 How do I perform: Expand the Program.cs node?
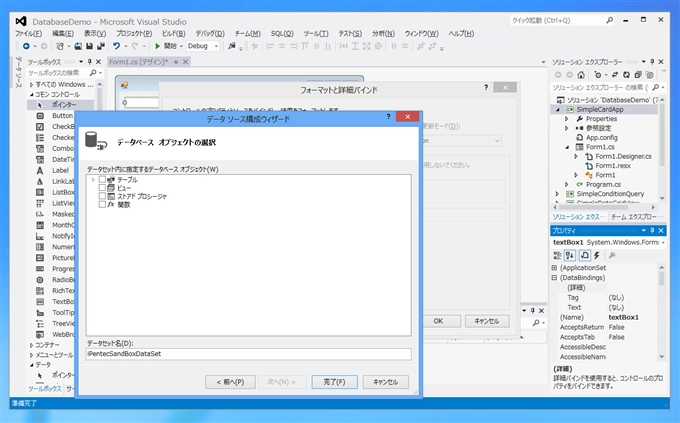tap(566, 184)
